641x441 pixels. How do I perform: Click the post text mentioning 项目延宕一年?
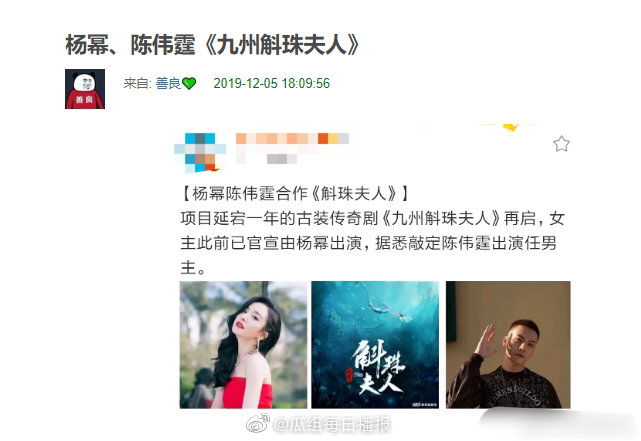[x=372, y=243]
